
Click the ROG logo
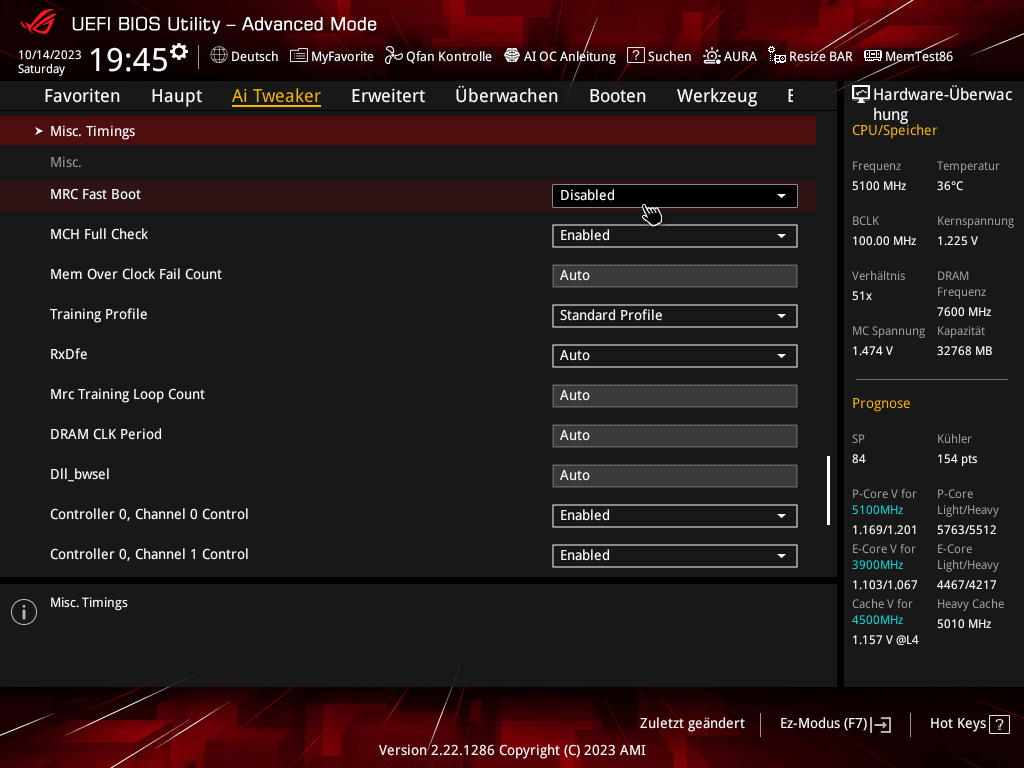38,24
